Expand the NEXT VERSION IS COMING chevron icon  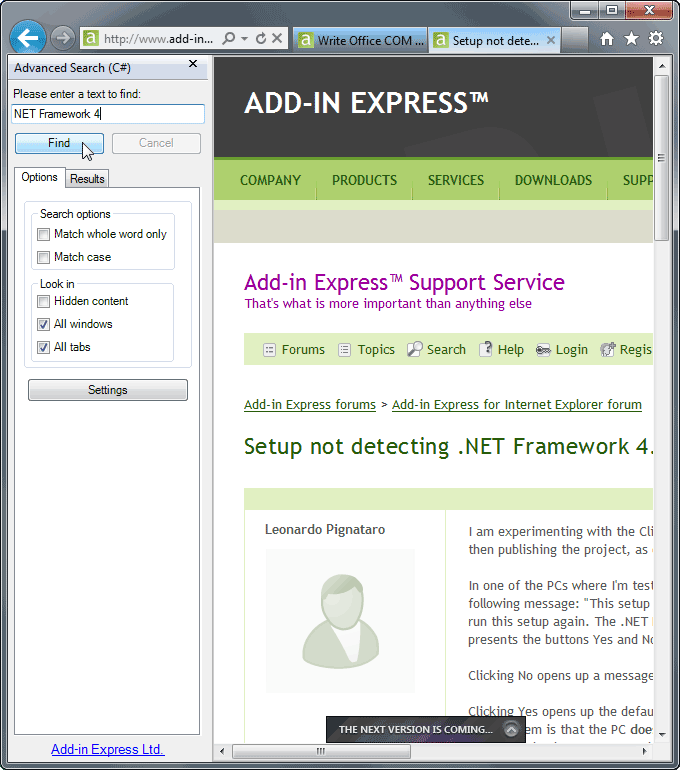511,730
